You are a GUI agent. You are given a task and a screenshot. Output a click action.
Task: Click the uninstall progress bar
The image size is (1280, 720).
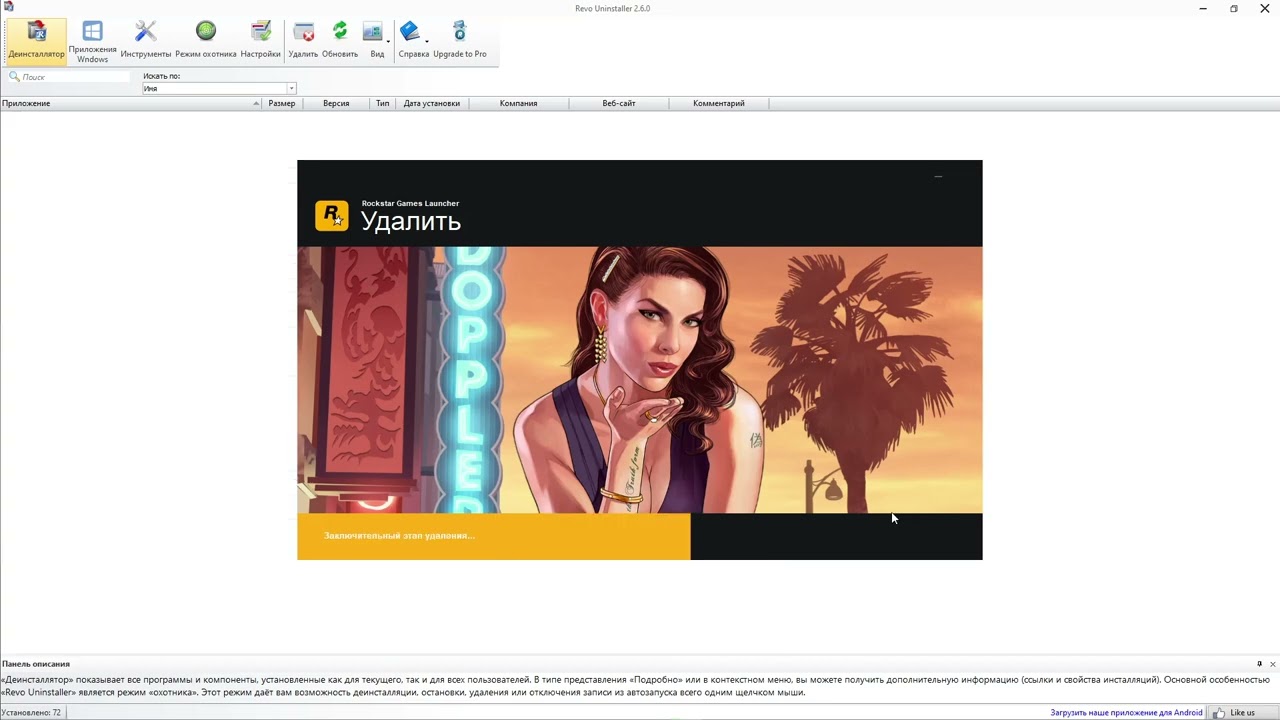coord(640,536)
